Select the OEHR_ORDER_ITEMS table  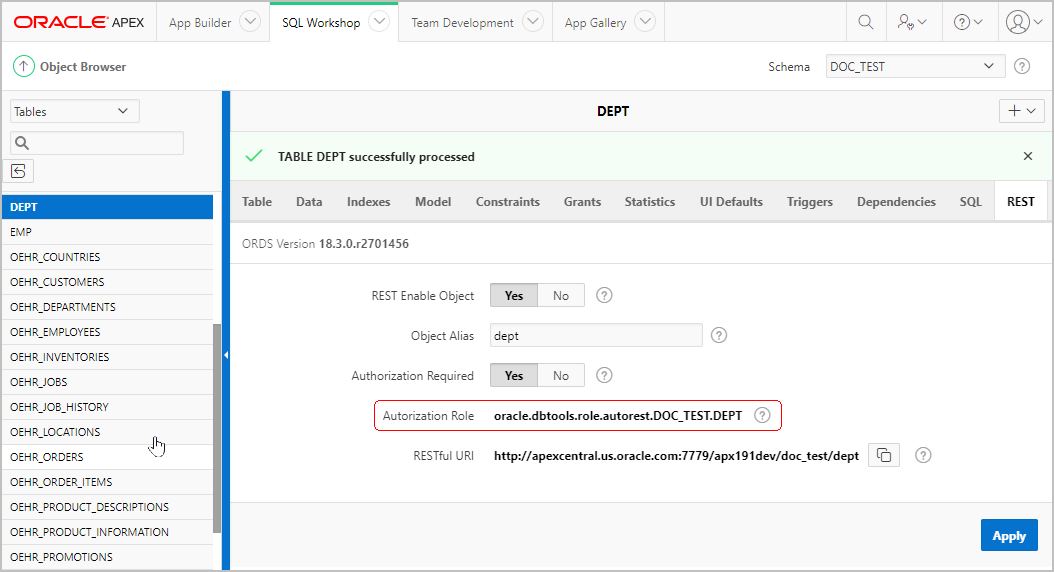point(108,482)
